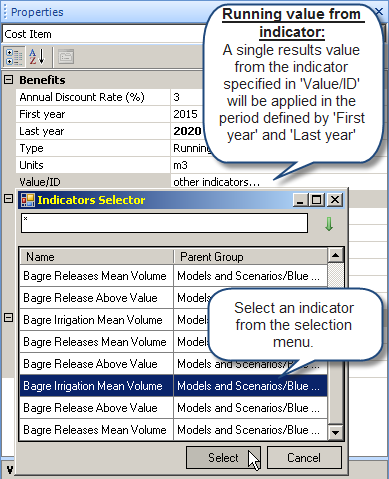Select the first Bagre Releases Mean Volume row
This screenshot has width=389, height=479.
173,276
